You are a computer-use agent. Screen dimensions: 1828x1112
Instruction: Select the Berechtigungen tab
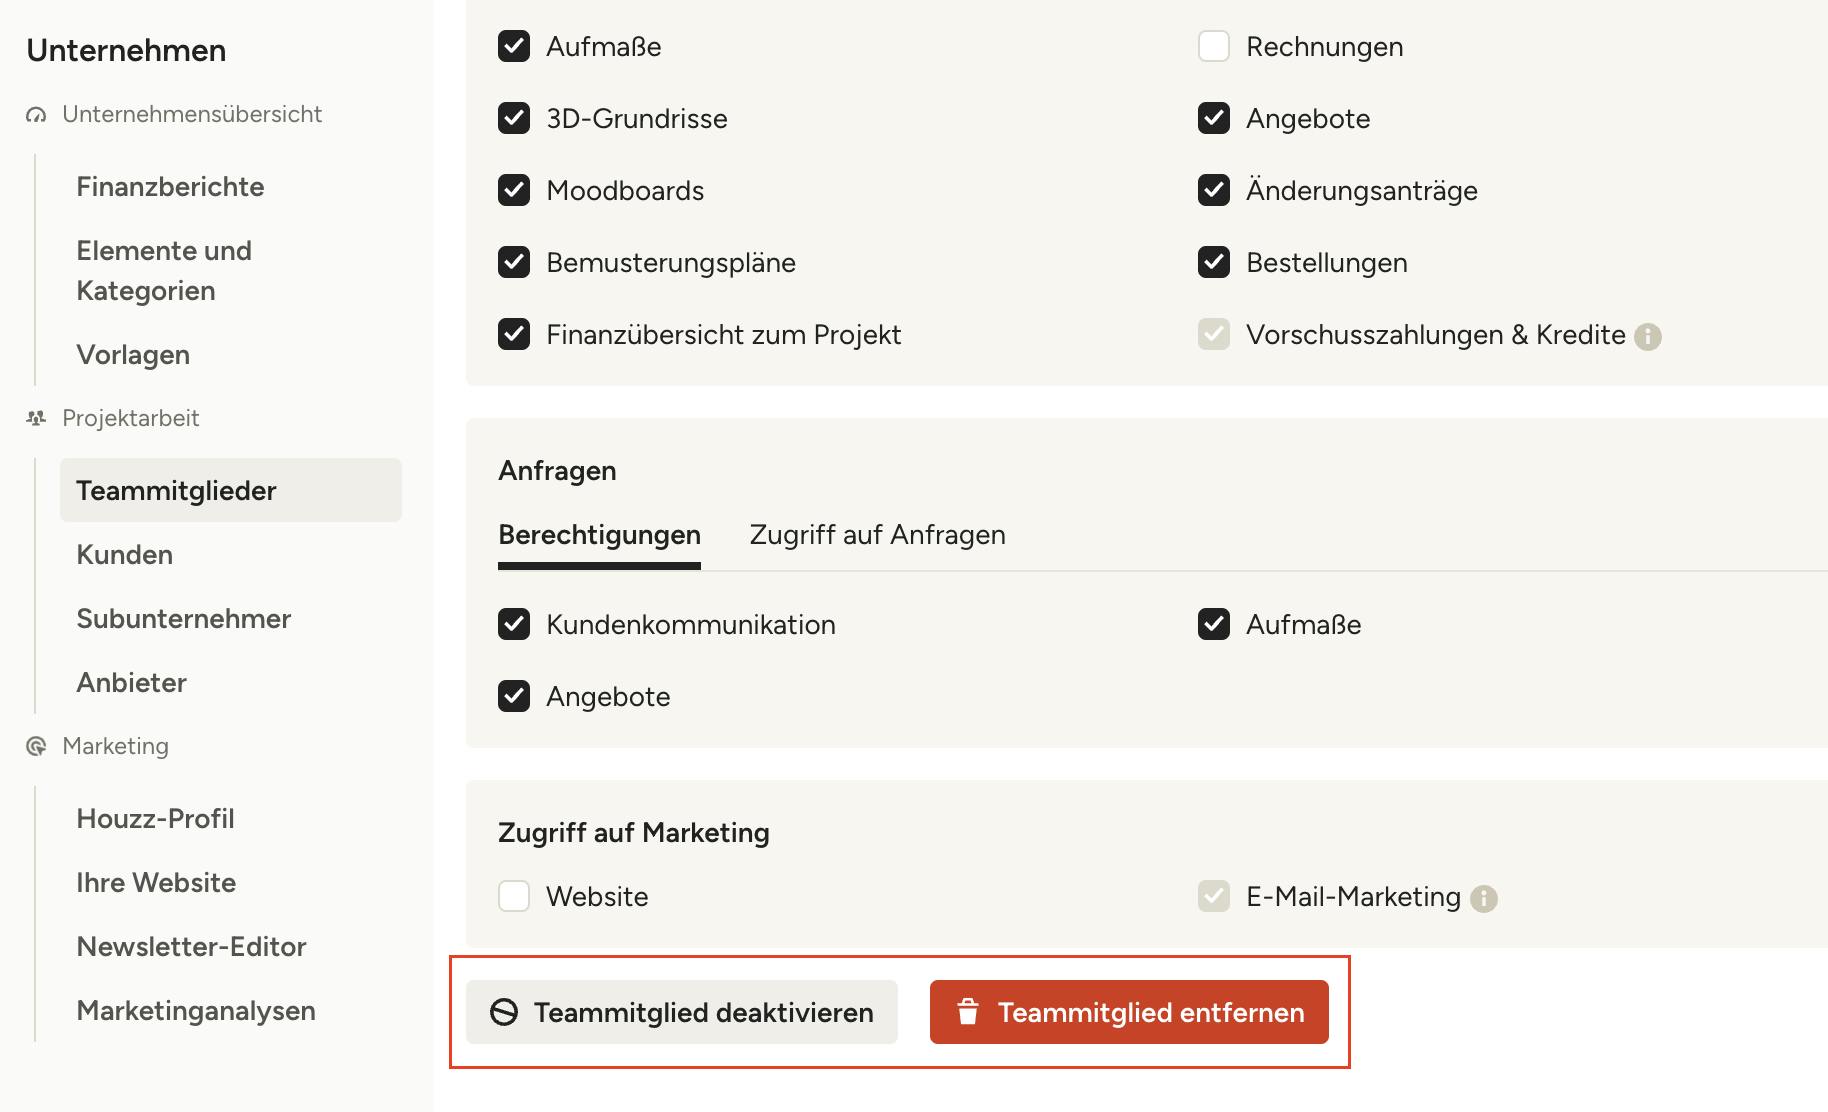(599, 535)
